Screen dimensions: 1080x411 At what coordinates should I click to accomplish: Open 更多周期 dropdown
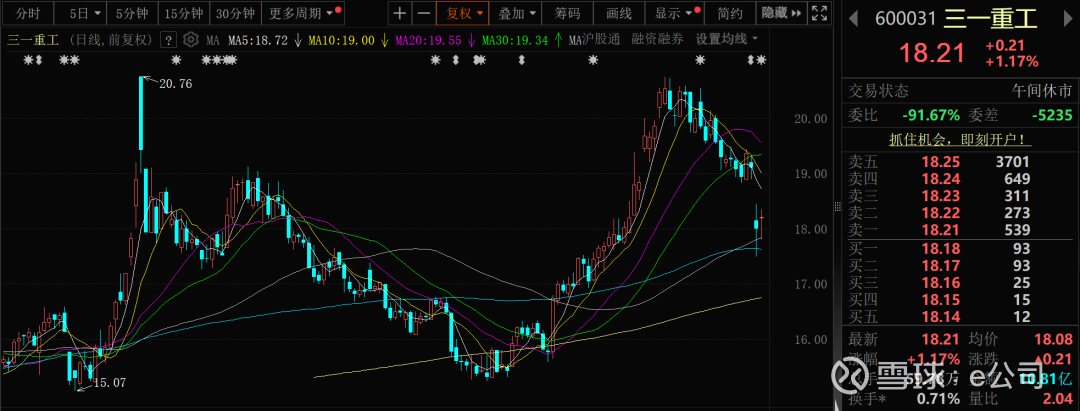pos(303,13)
